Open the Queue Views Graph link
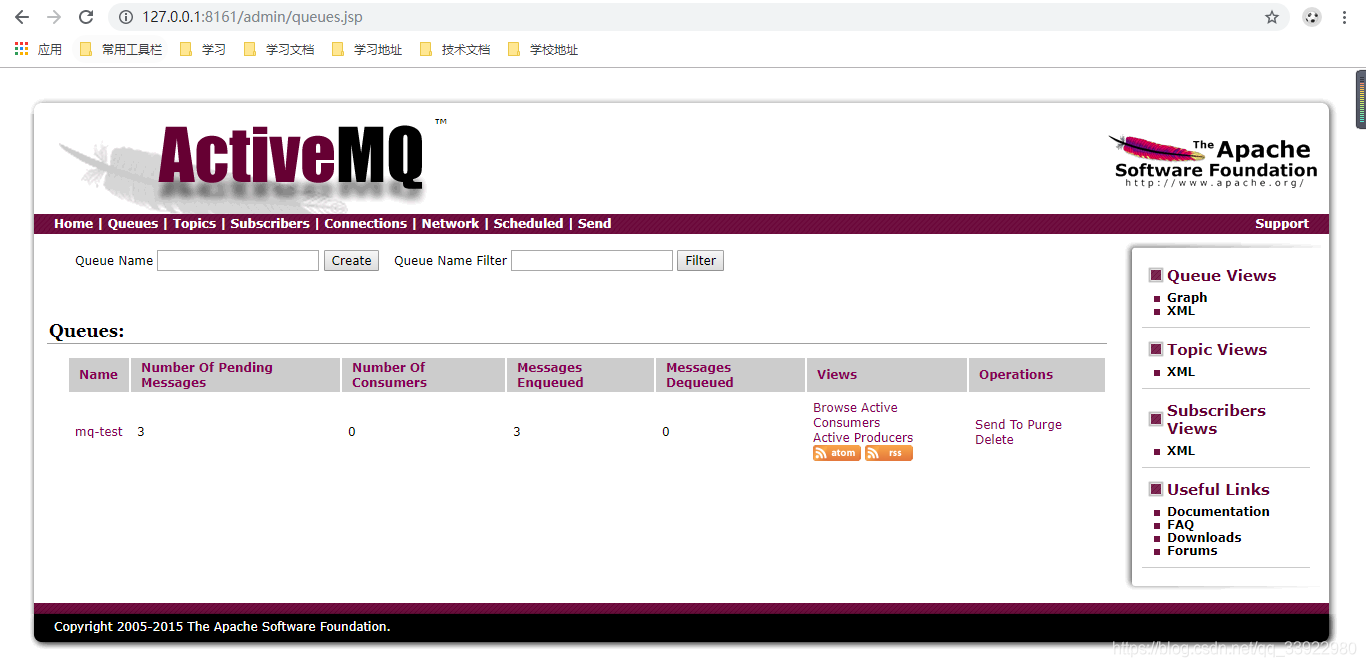 (x=1187, y=298)
